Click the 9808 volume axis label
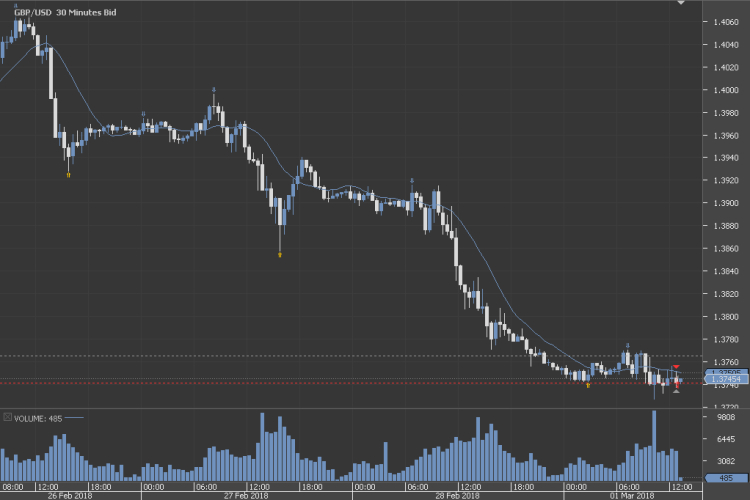The height and width of the screenshot is (500, 750). [726, 417]
